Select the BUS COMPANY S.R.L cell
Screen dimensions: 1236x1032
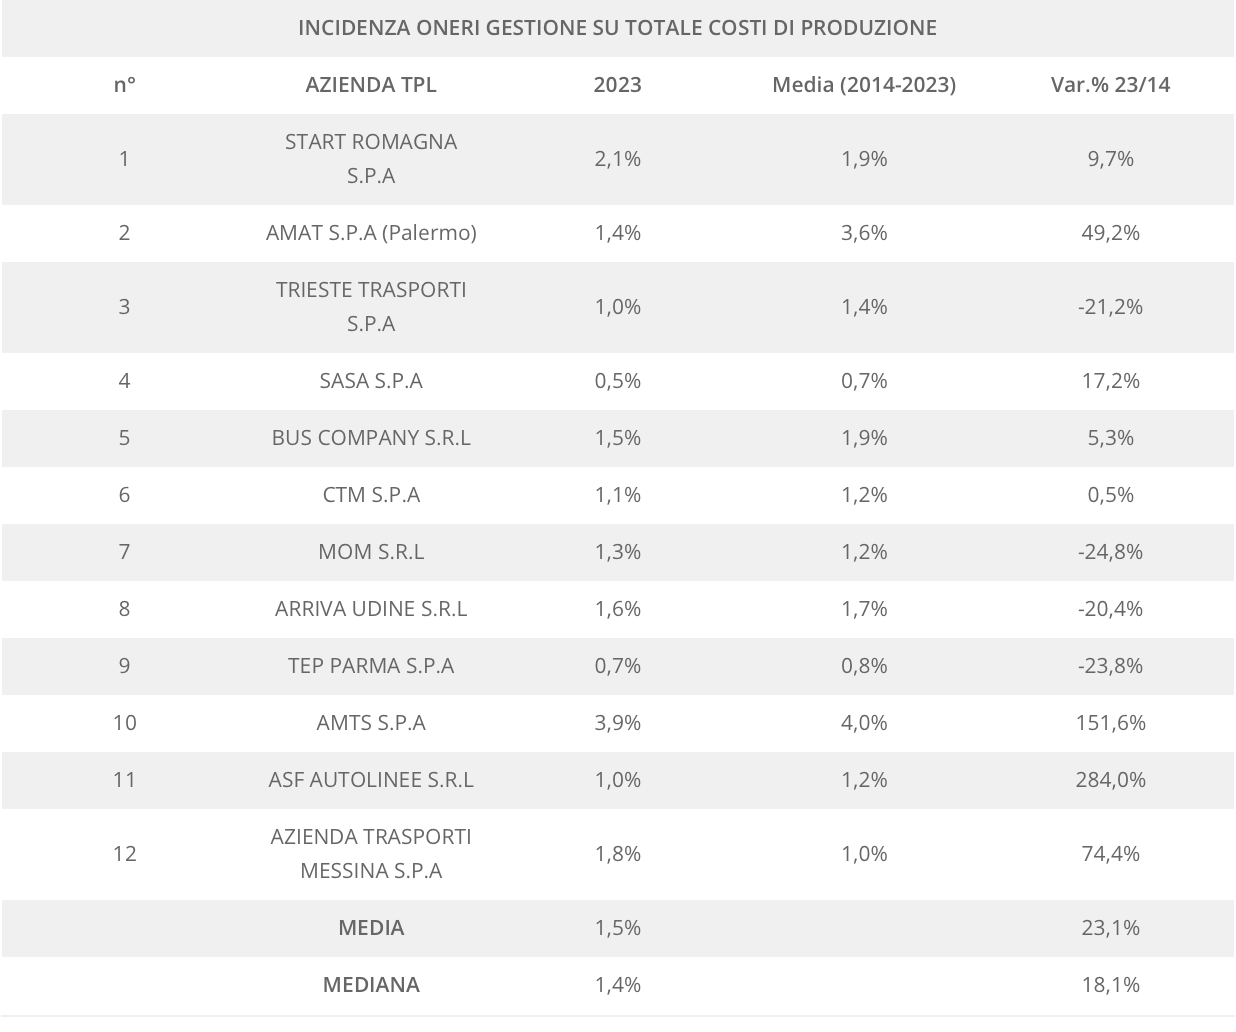(371, 437)
